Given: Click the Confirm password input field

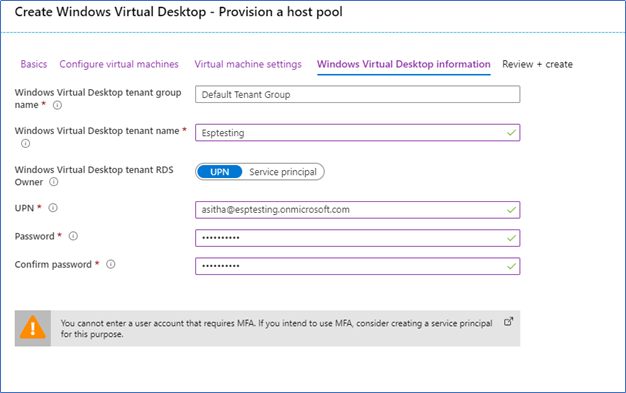Looking at the screenshot, I should click(358, 266).
